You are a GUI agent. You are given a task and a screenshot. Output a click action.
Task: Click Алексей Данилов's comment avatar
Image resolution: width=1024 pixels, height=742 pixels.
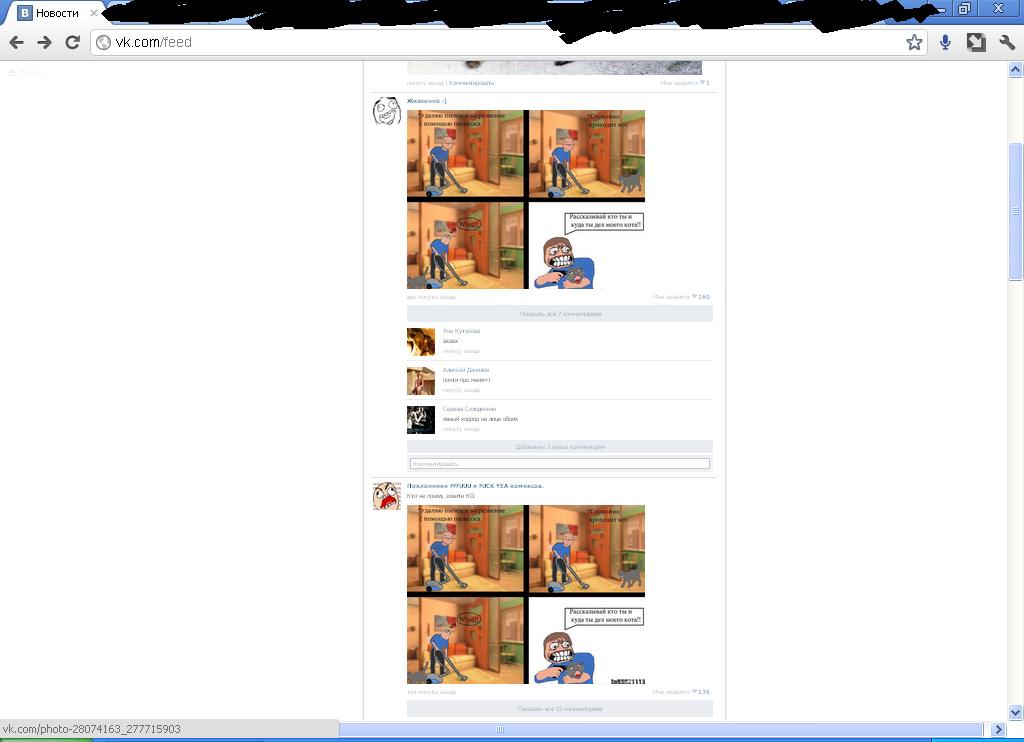click(421, 381)
